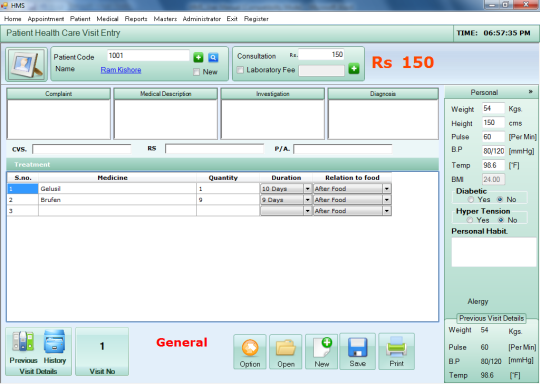Click the empty medicine cell in row 3
Viewport: 540px width, 384px height.
pos(117,211)
